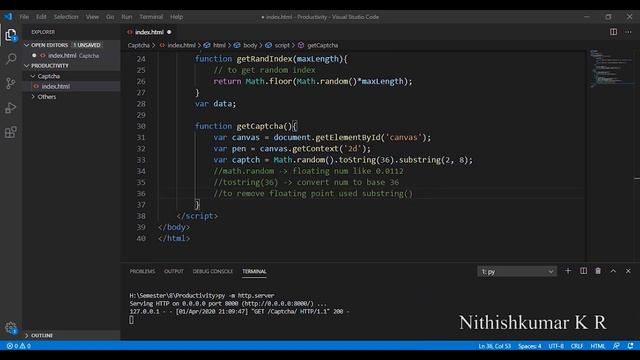Select the Terminal panel tab
640x360 pixels.
254,271
